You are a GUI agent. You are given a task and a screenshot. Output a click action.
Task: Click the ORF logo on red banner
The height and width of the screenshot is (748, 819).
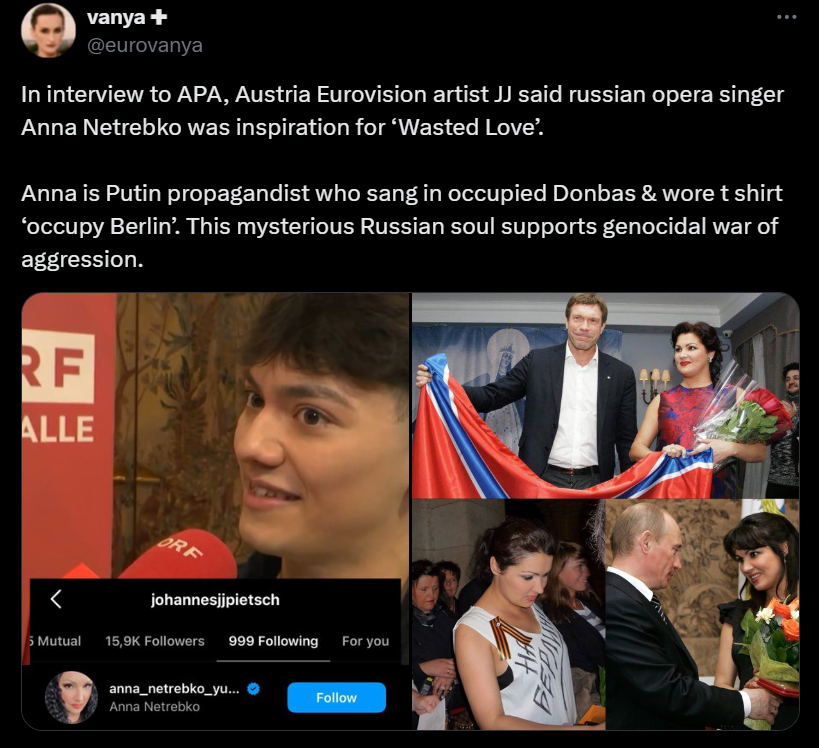coord(57,367)
